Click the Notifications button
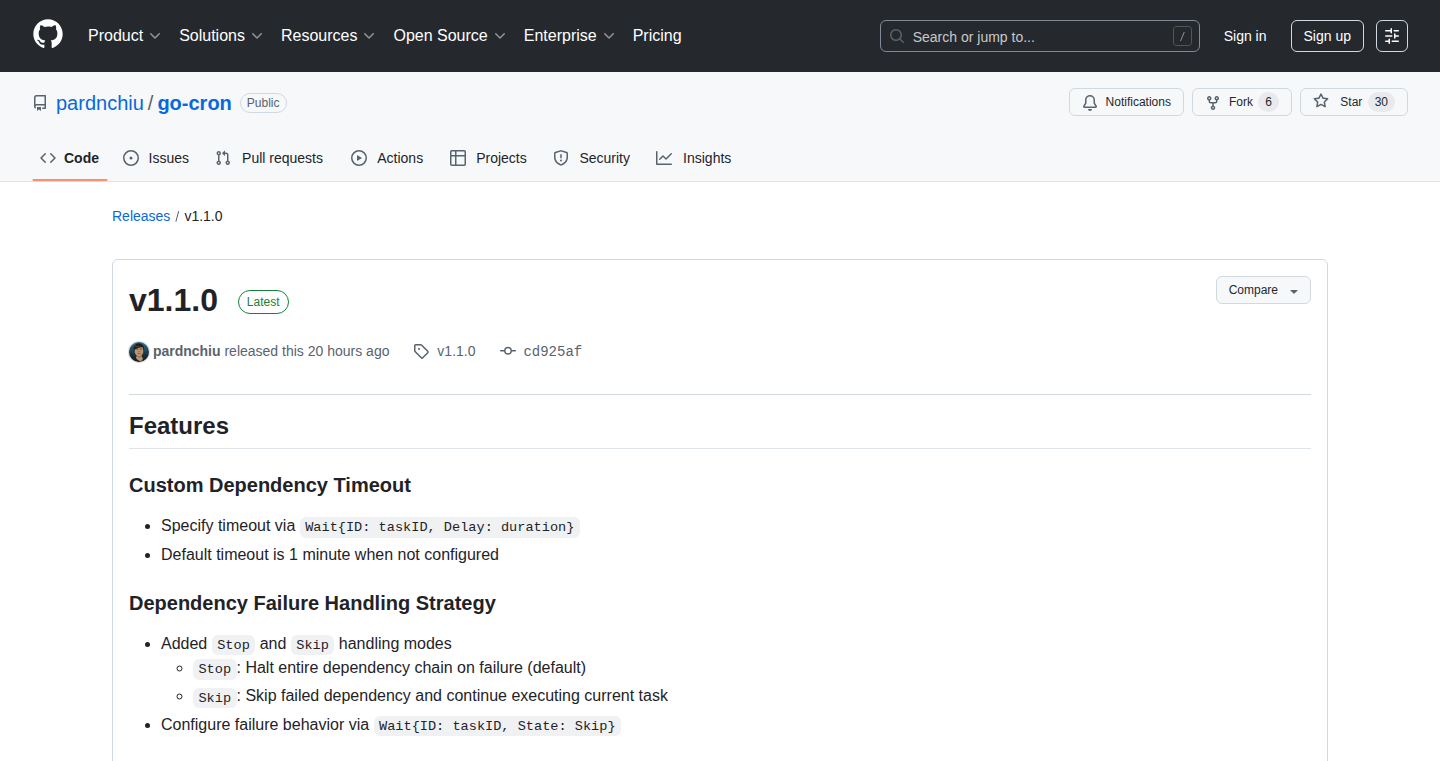The height and width of the screenshot is (761, 1440). (1126, 102)
